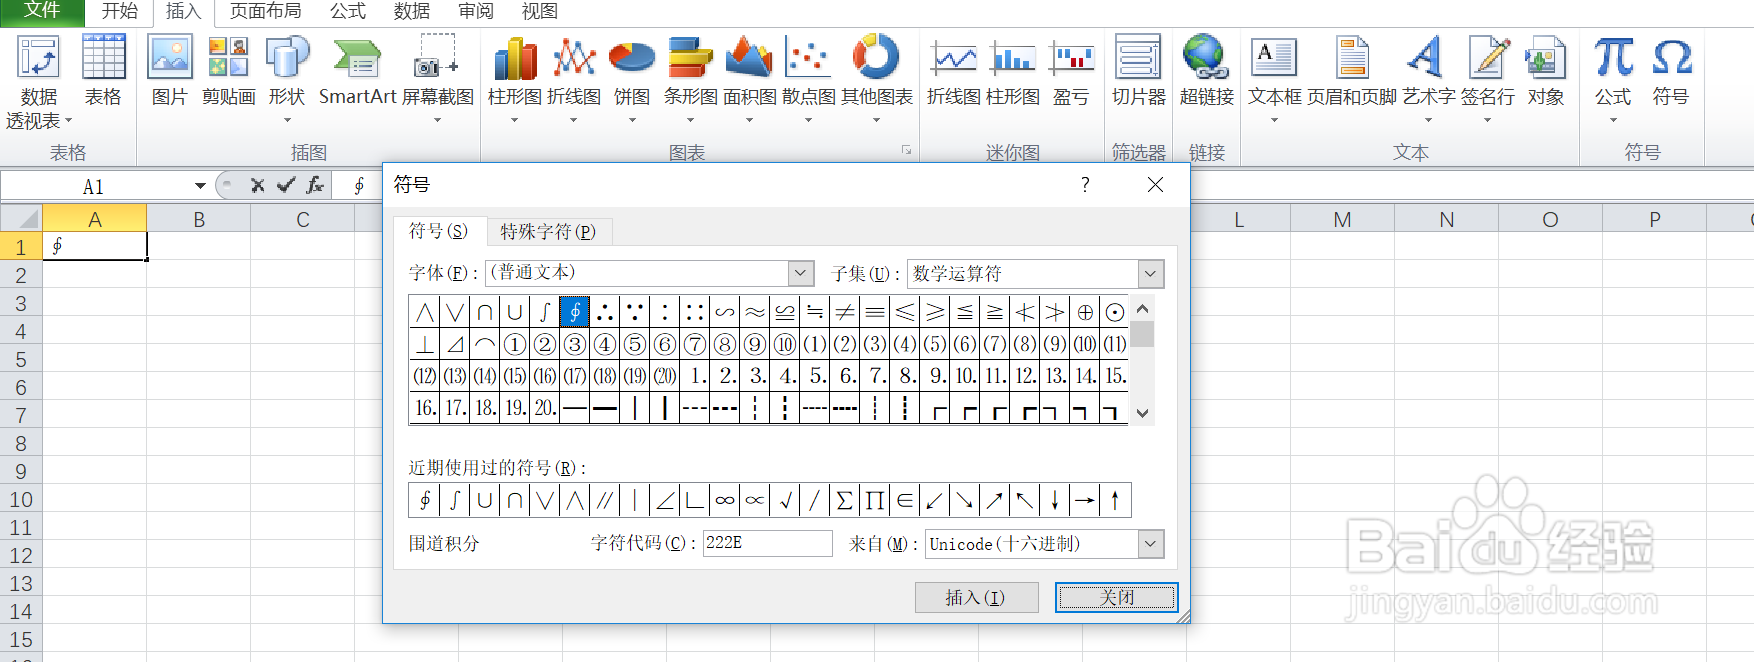Confirm formula bar entry with checkmark
1754x662 pixels.
(x=286, y=185)
